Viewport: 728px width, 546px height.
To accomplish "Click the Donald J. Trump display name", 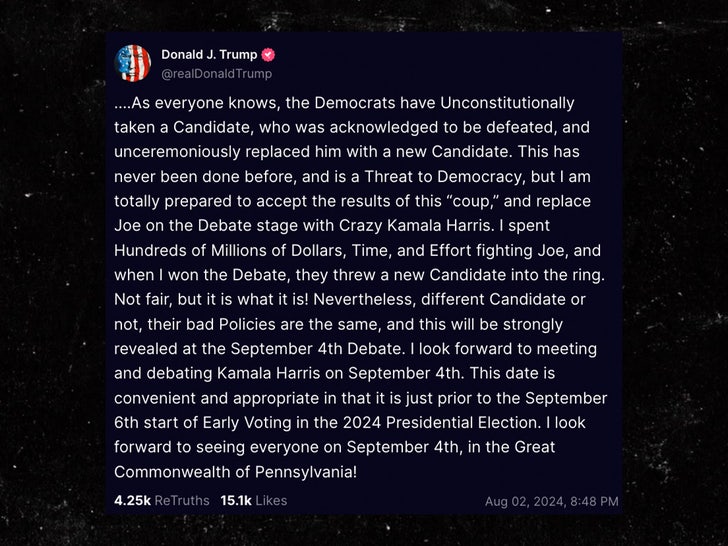I will point(209,55).
